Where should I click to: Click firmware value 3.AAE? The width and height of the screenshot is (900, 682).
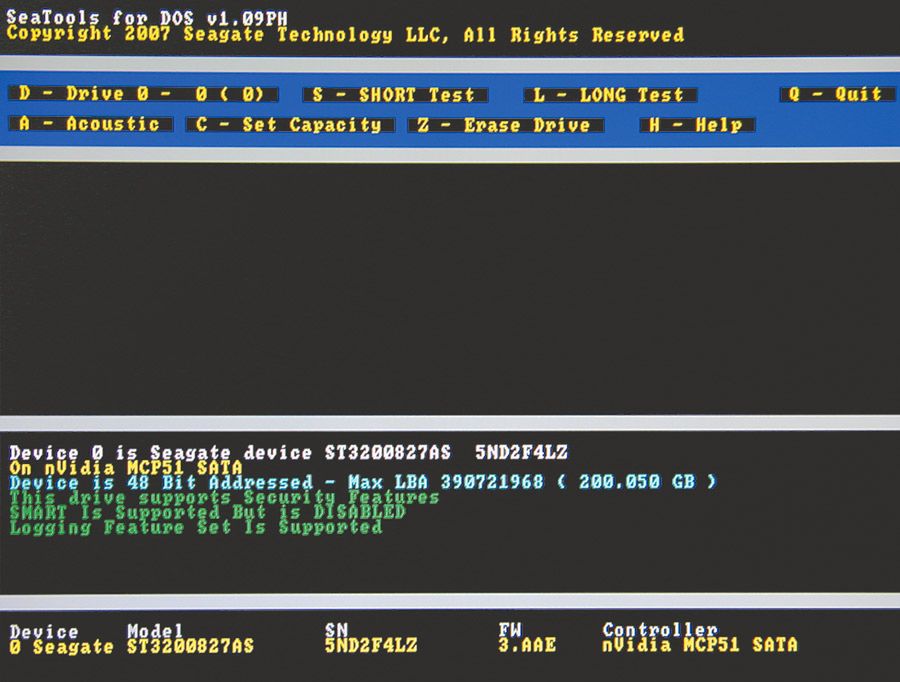click(527, 645)
